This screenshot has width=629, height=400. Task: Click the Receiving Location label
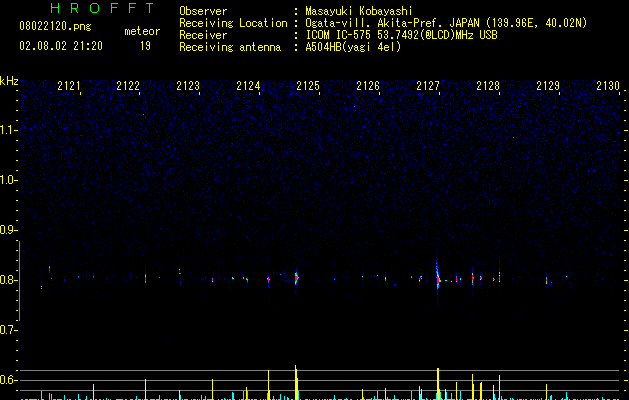click(233, 23)
